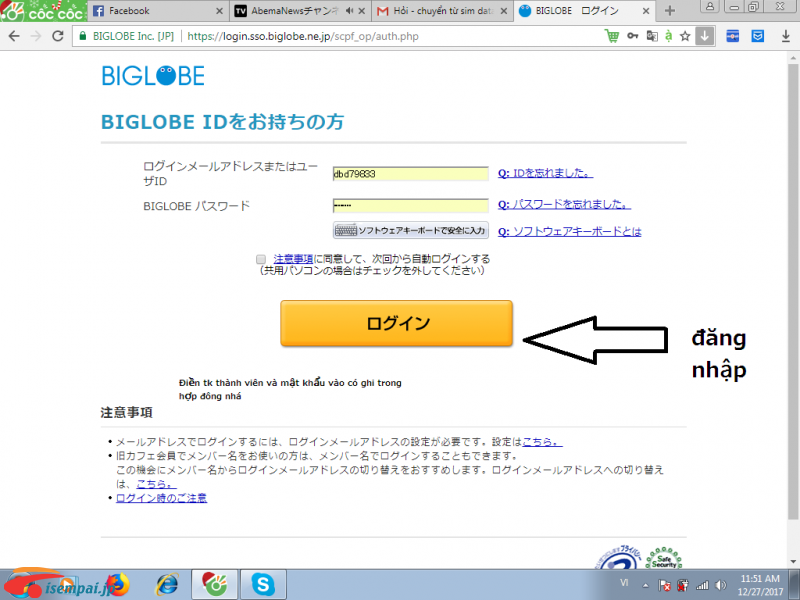
Task: Click the VI language indicator
Action: (x=624, y=583)
